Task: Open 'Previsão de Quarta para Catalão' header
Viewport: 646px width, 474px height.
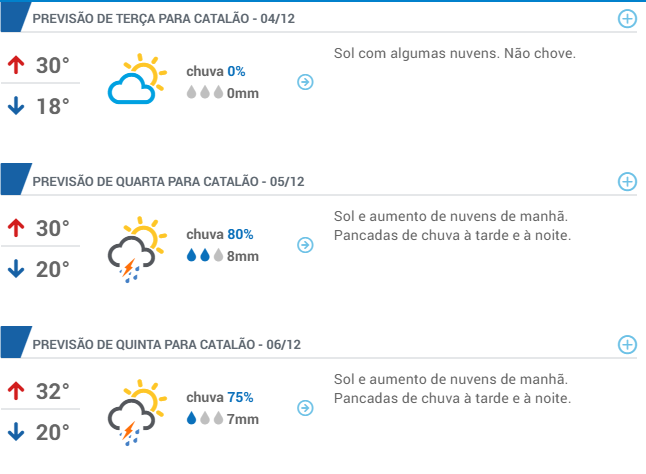Action: pyautogui.click(x=168, y=182)
